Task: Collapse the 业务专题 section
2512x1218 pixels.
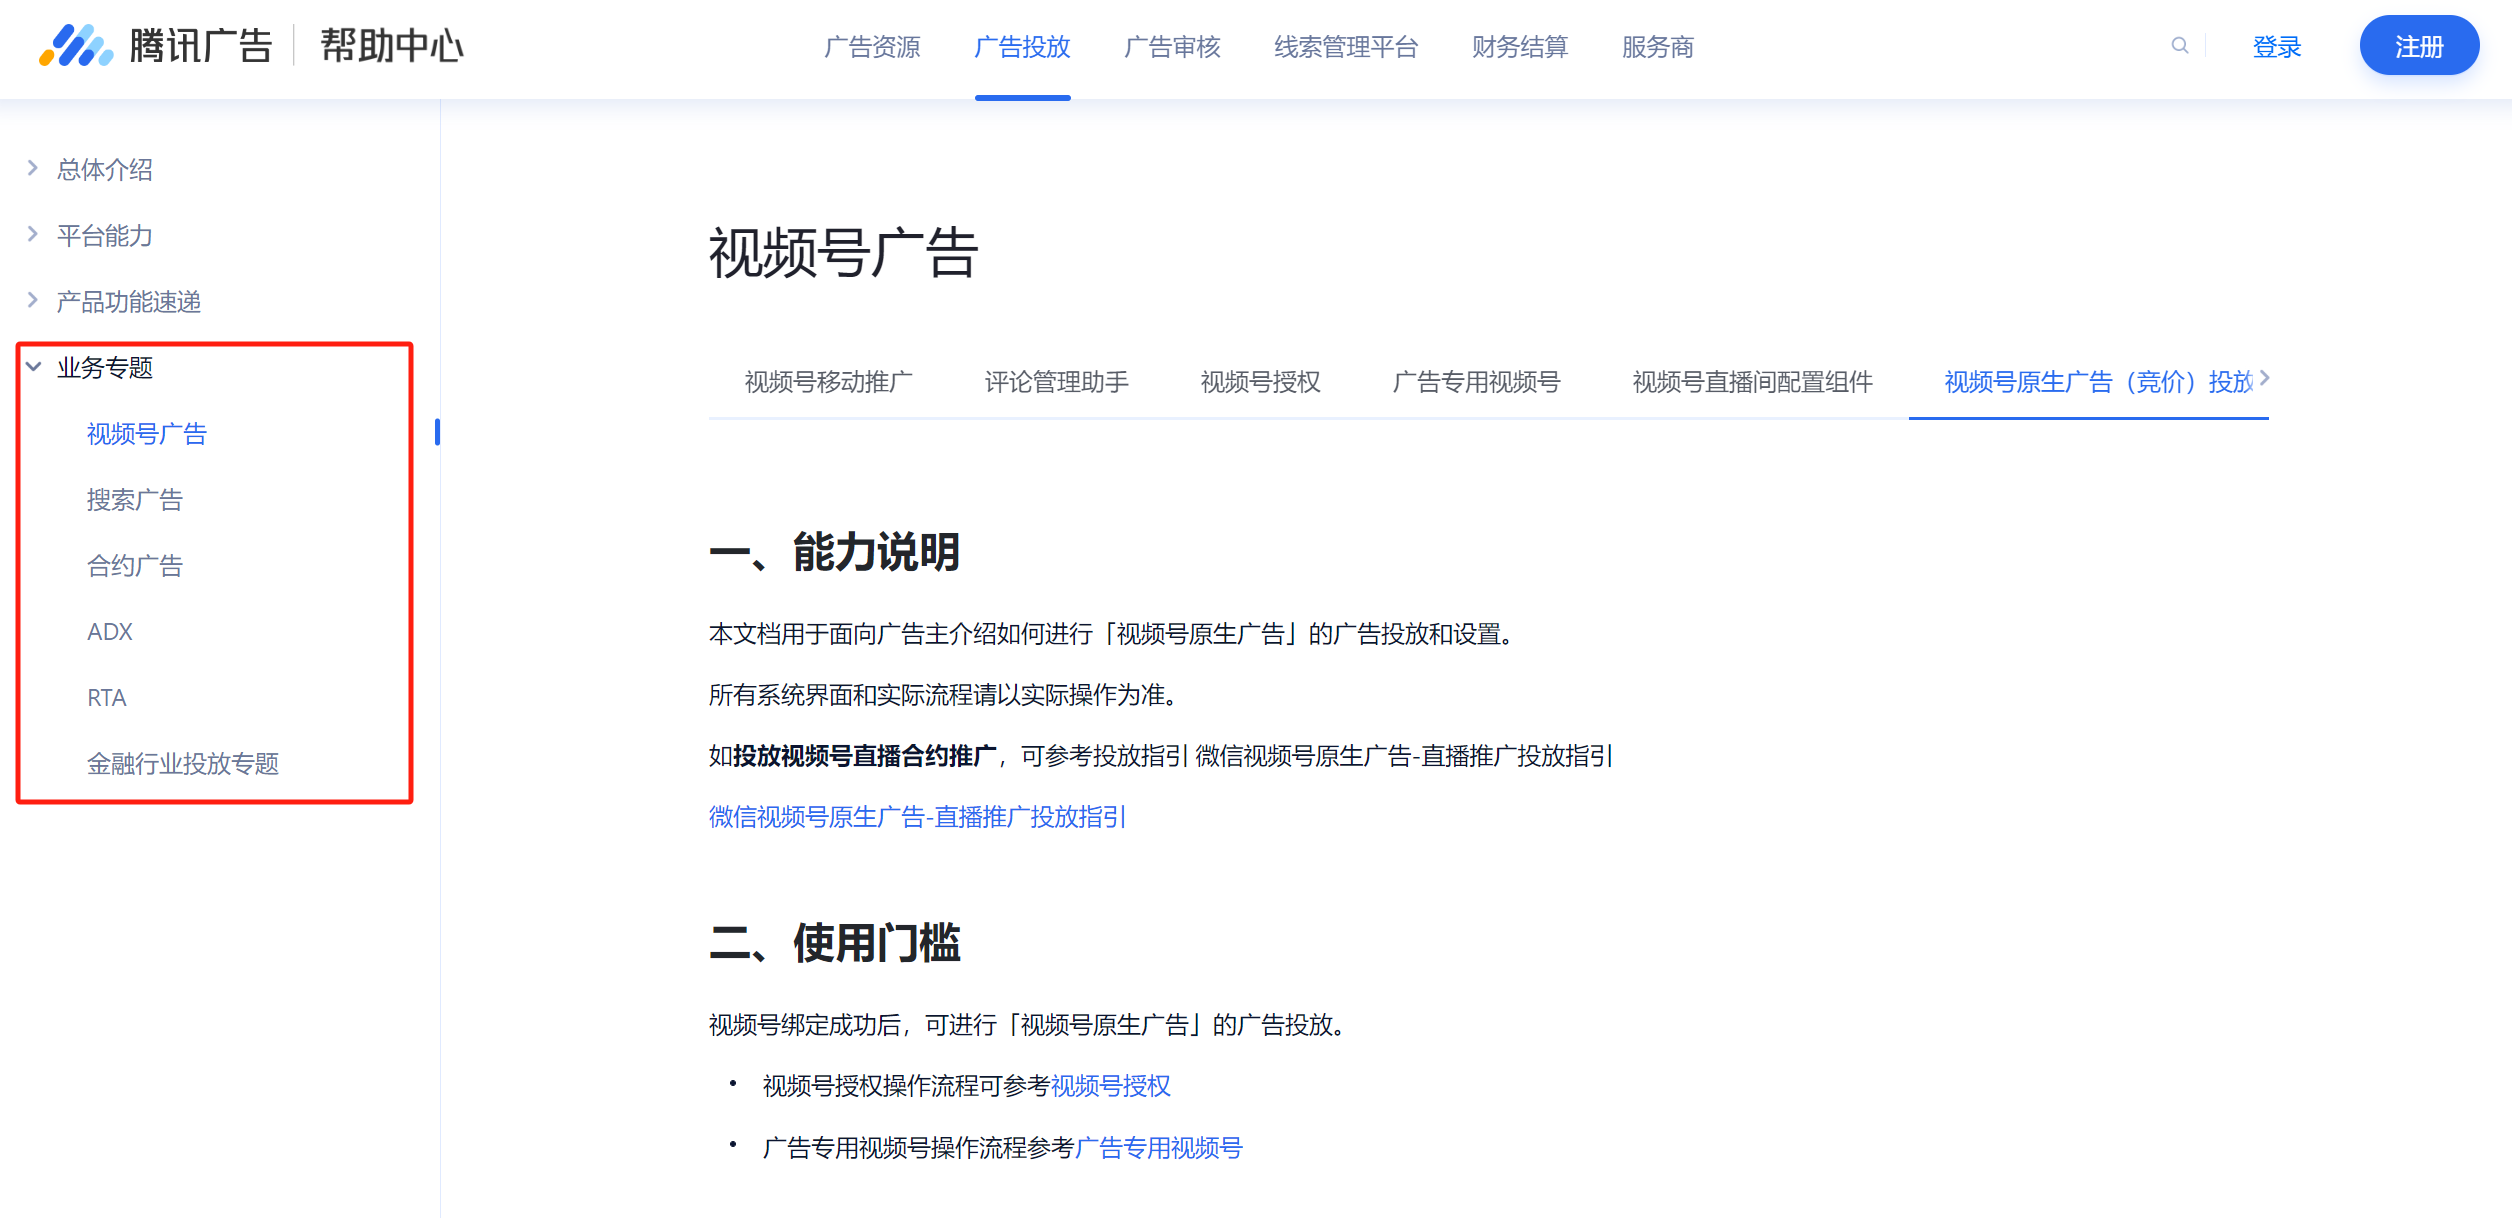Action: pyautogui.click(x=104, y=368)
